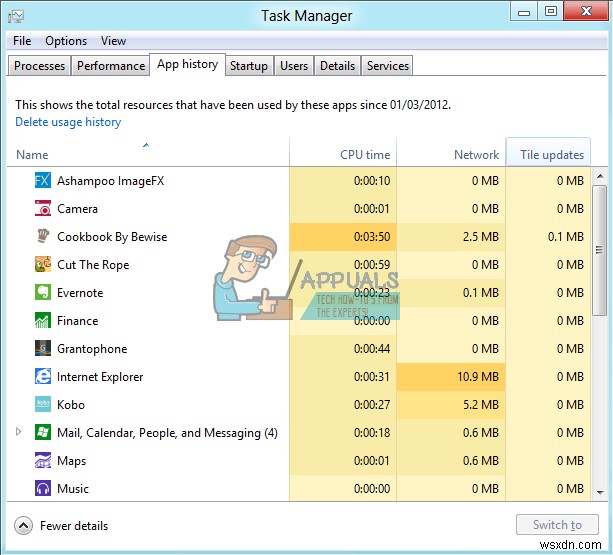Screen dimensions: 613x555
Task: Collapse view with Fewer details arrow
Action: tap(24, 526)
